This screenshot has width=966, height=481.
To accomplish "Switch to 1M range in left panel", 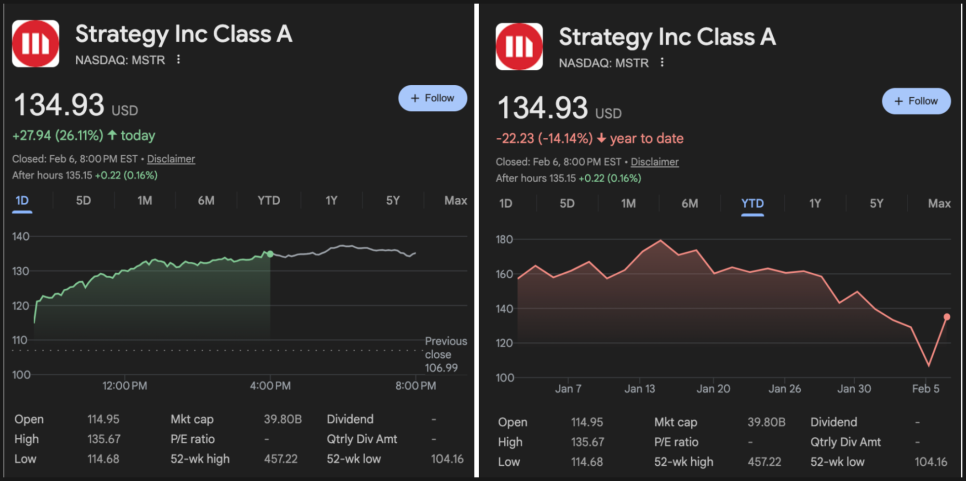I will [145, 201].
